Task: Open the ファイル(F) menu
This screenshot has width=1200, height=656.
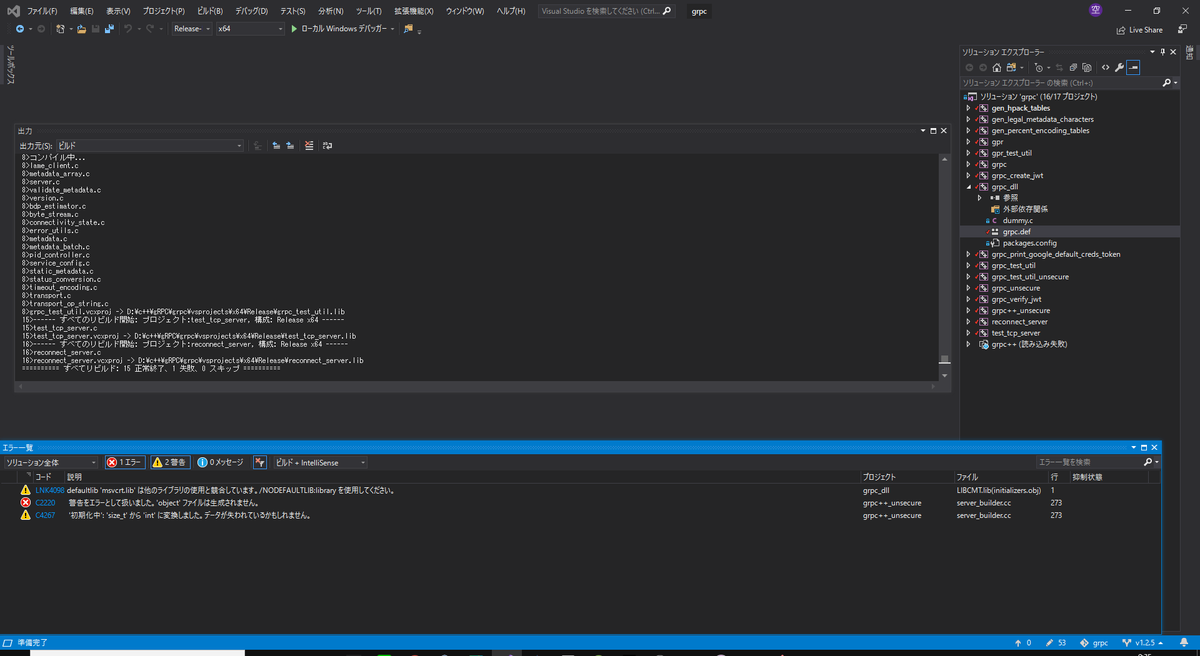Action: pyautogui.click(x=42, y=10)
